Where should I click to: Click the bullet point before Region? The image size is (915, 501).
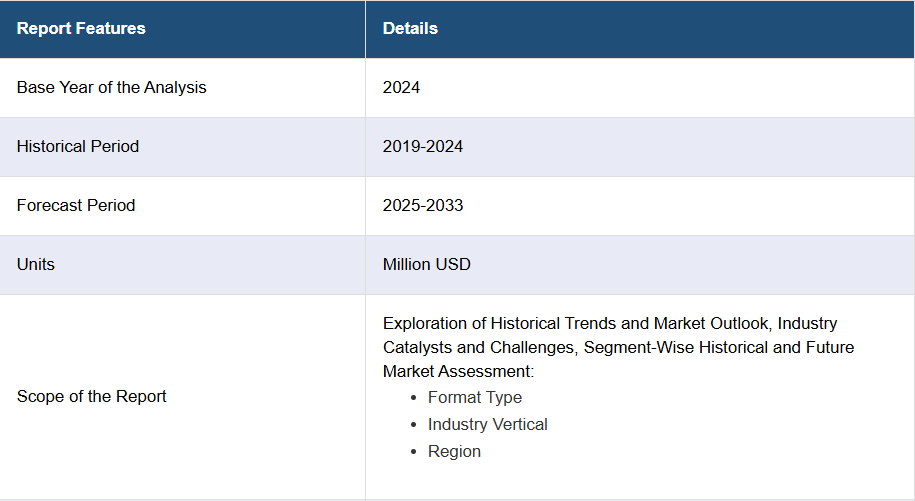coord(415,452)
